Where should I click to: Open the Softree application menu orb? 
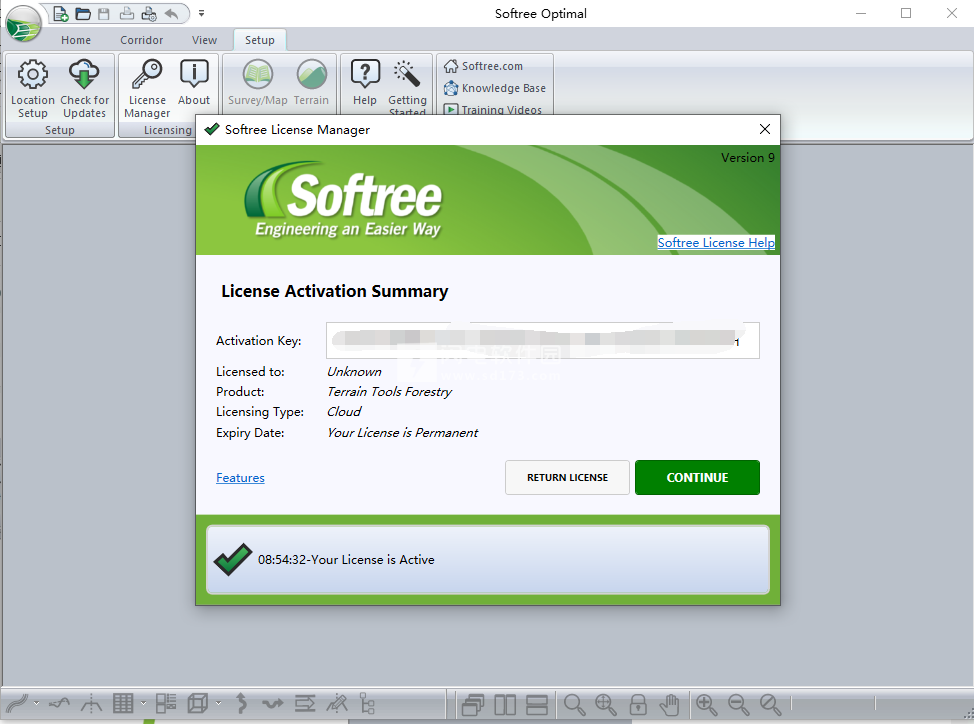tap(23, 24)
